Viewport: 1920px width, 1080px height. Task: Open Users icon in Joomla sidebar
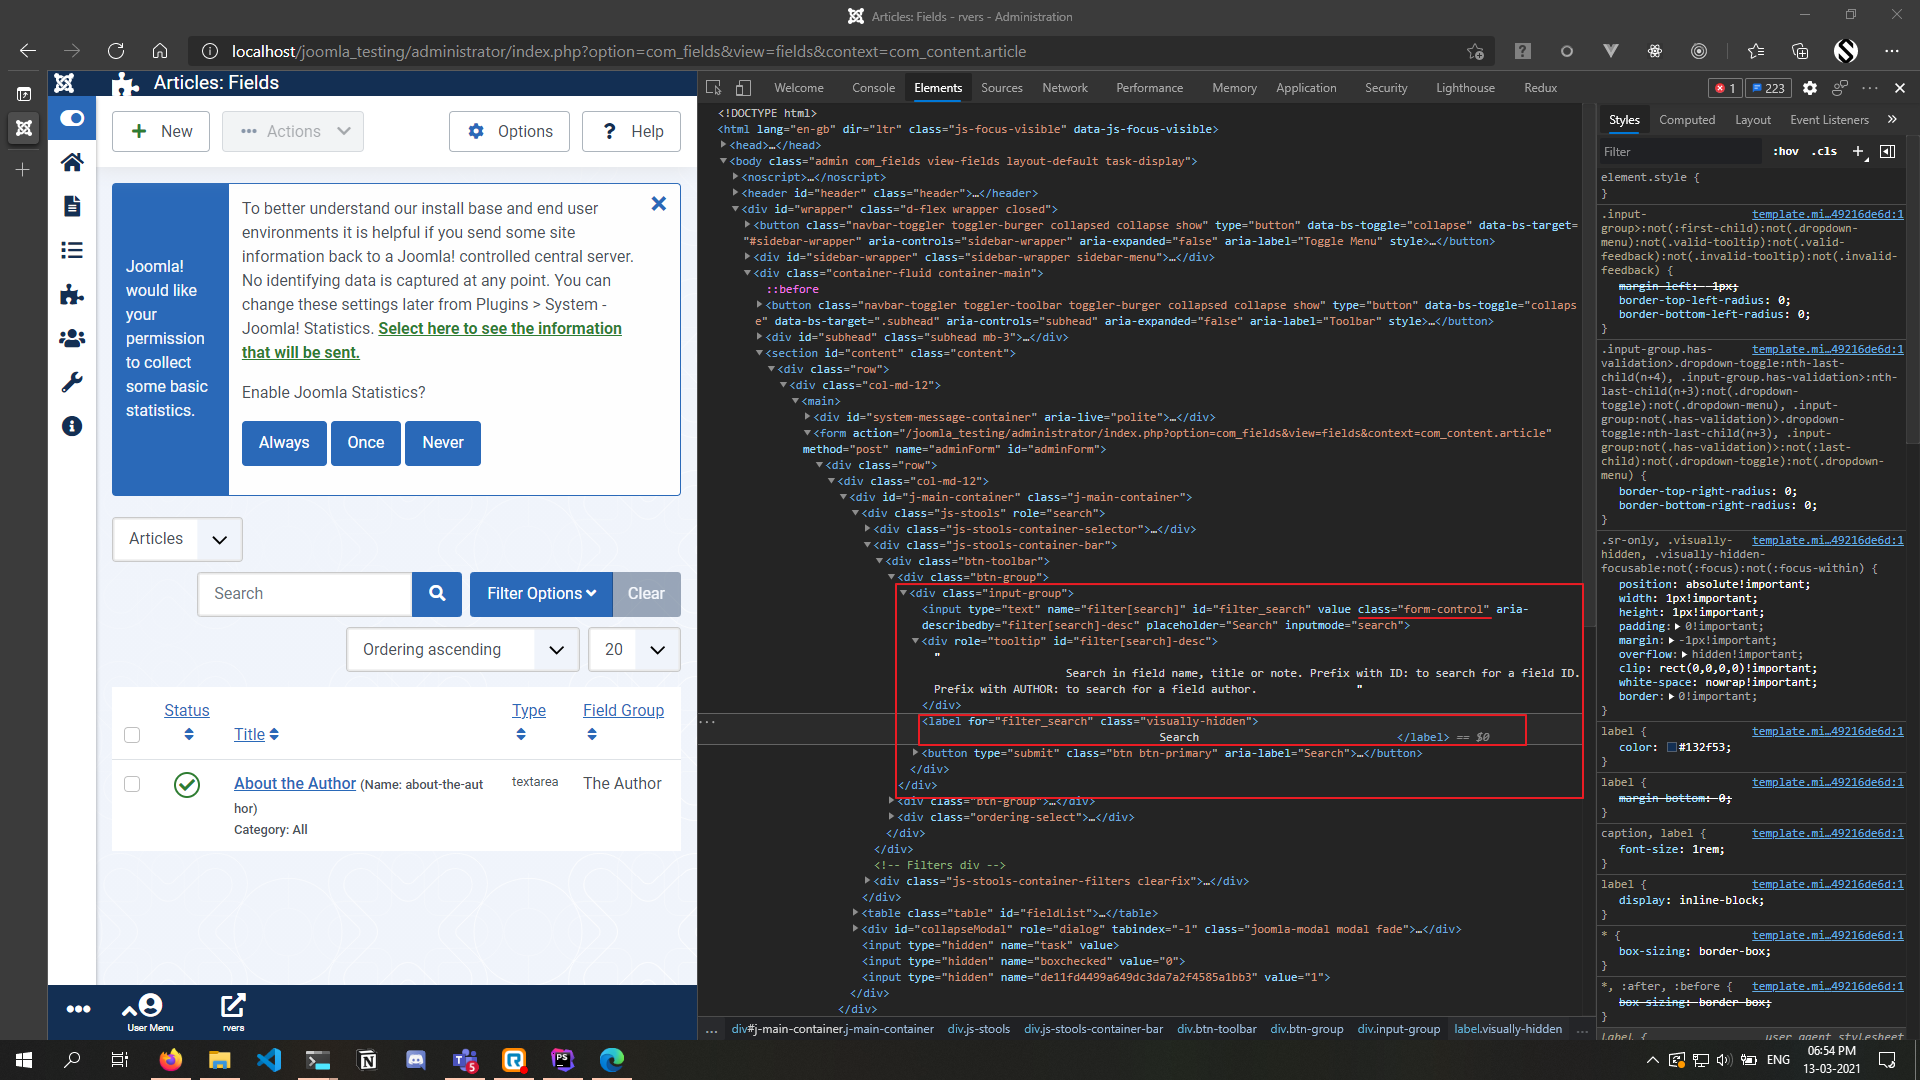tap(72, 338)
